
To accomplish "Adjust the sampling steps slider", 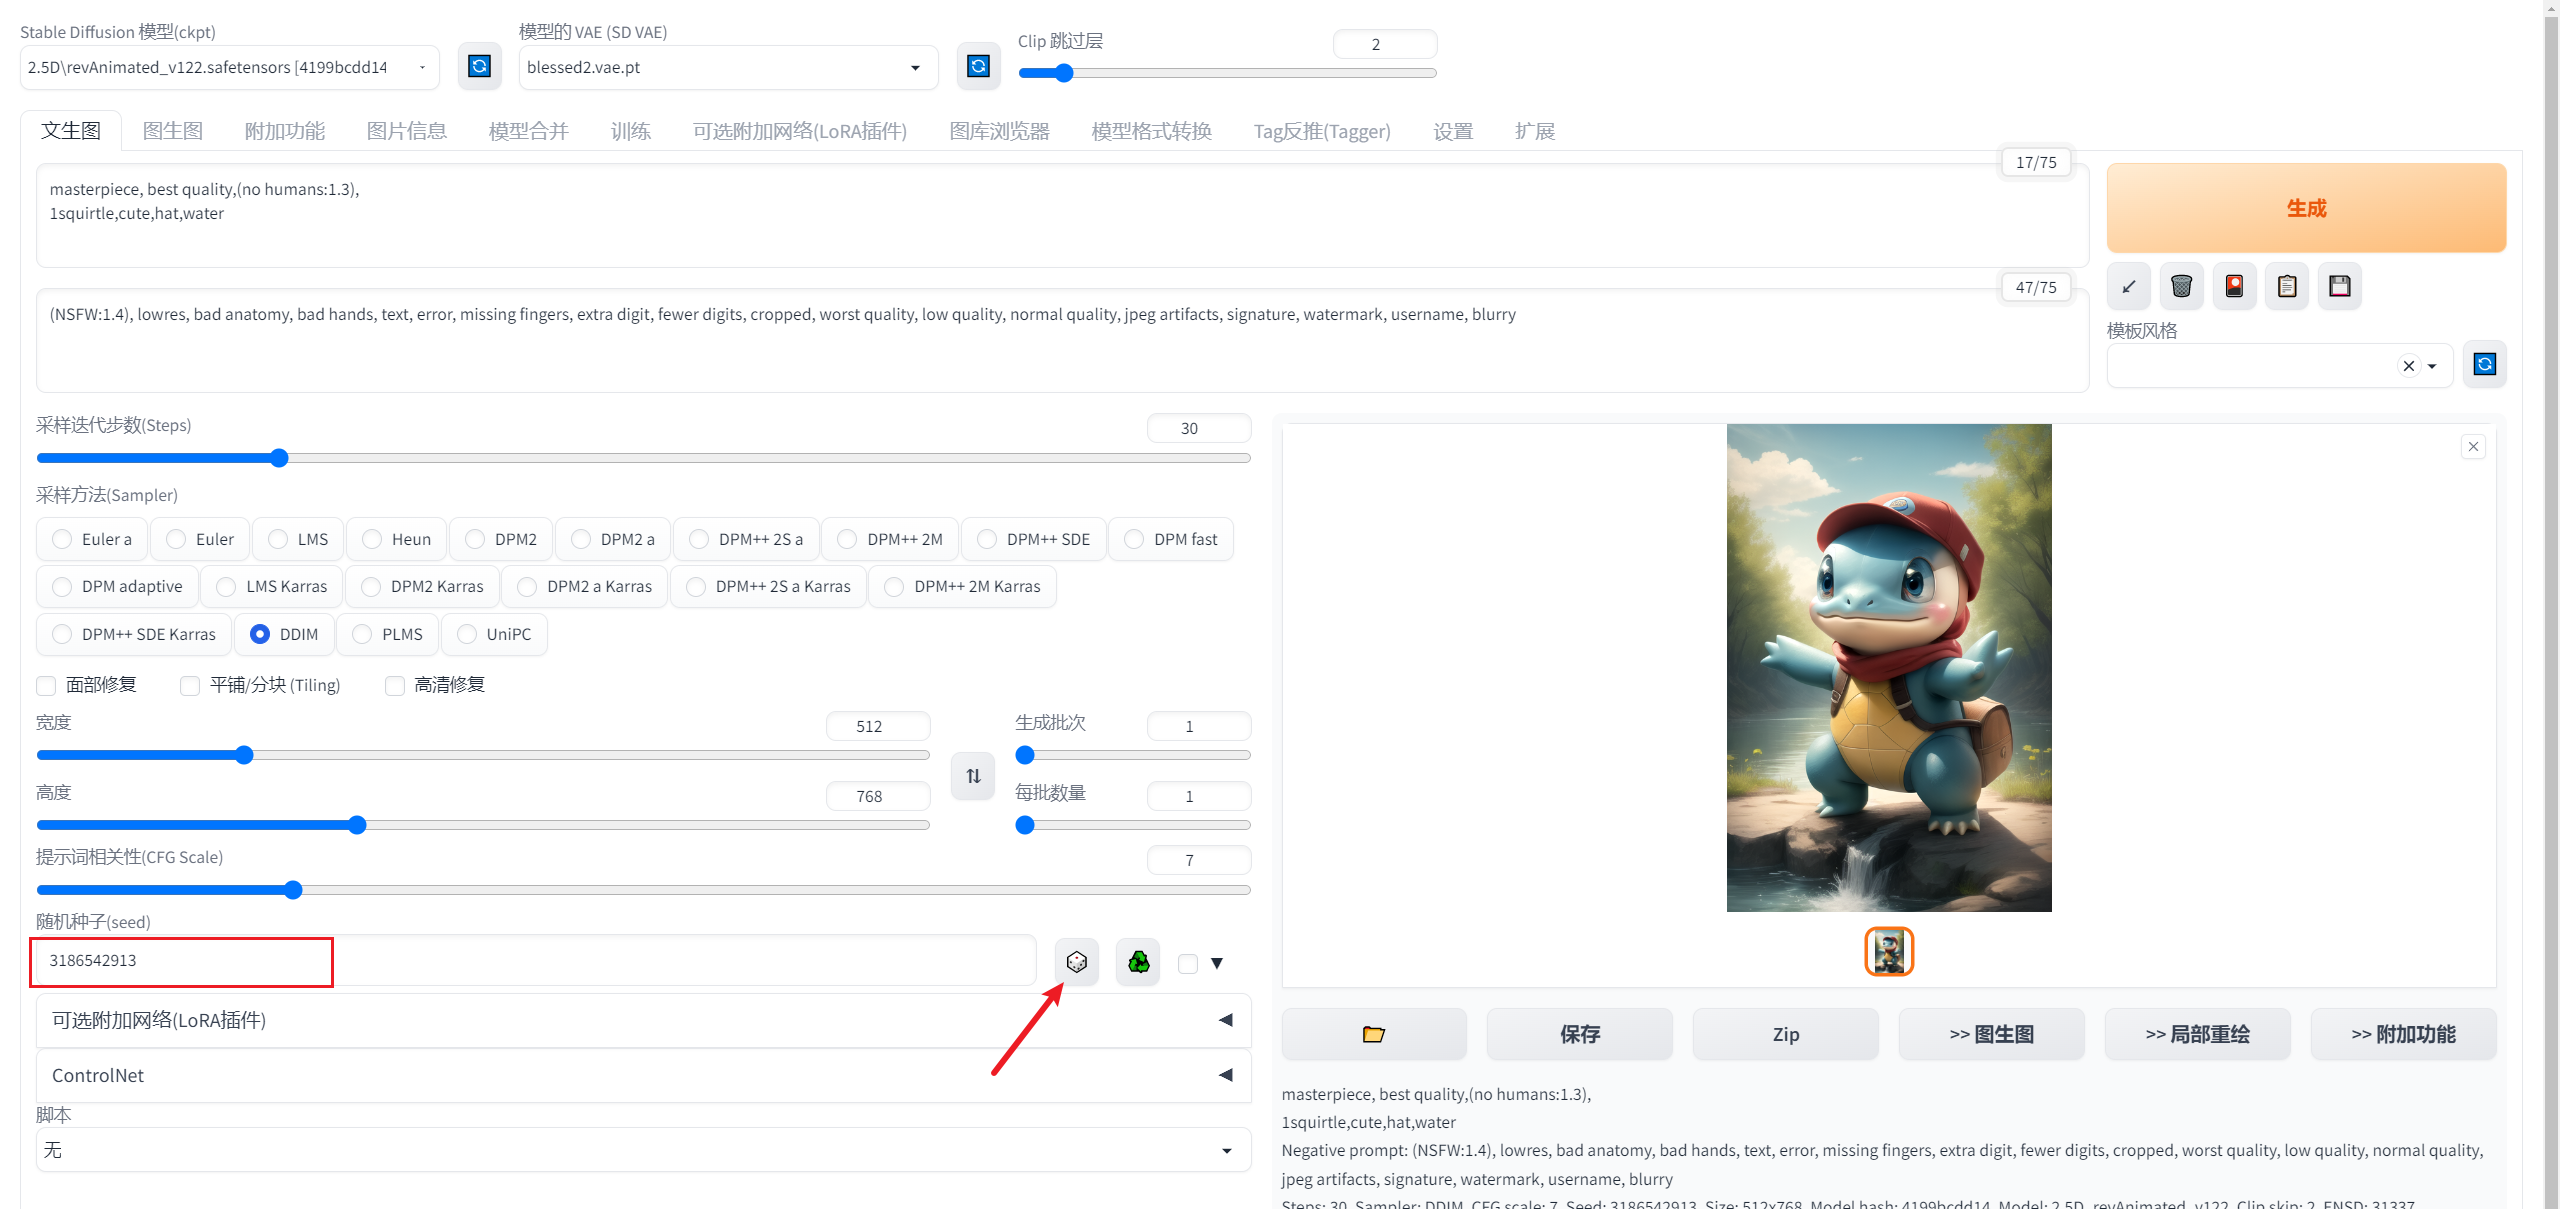I will (644, 458).
